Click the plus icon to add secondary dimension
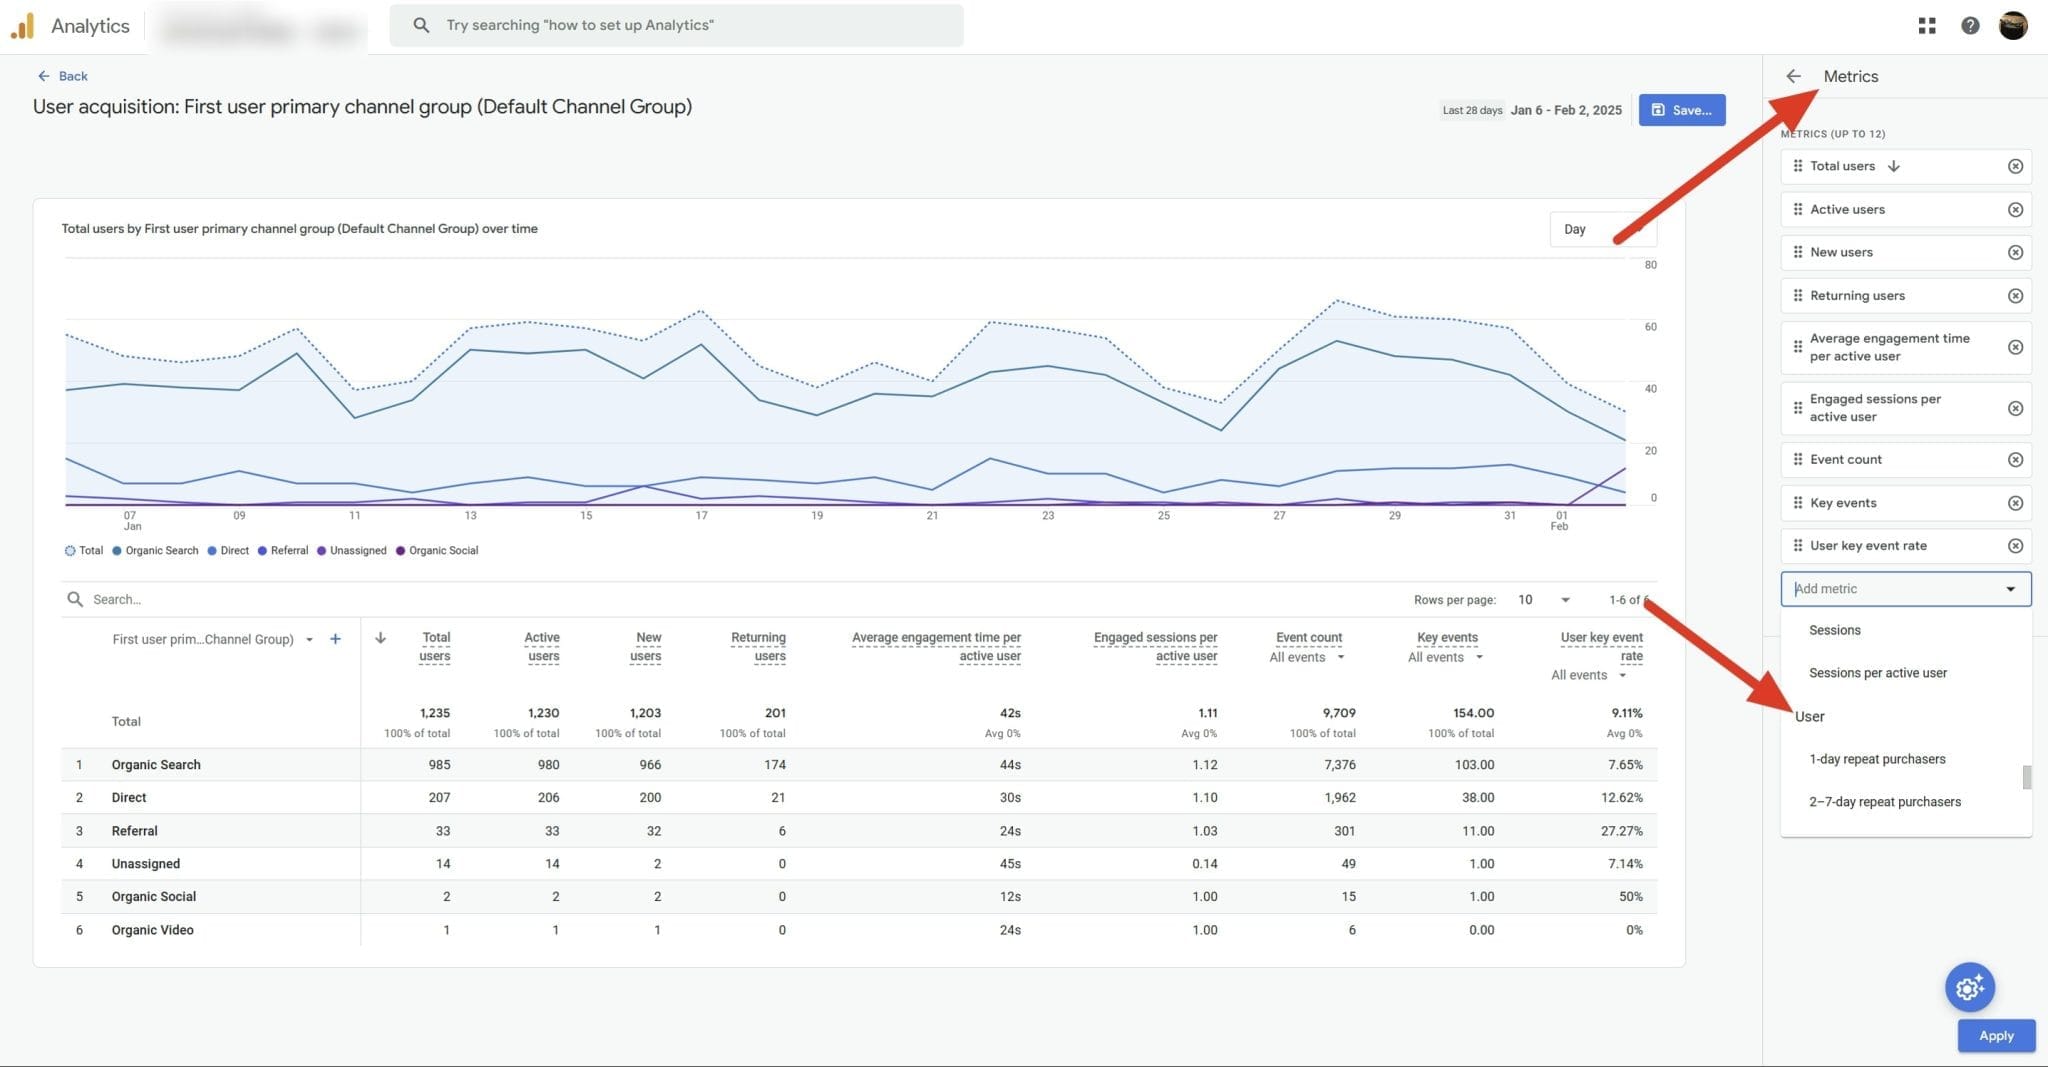2048x1067 pixels. [336, 638]
